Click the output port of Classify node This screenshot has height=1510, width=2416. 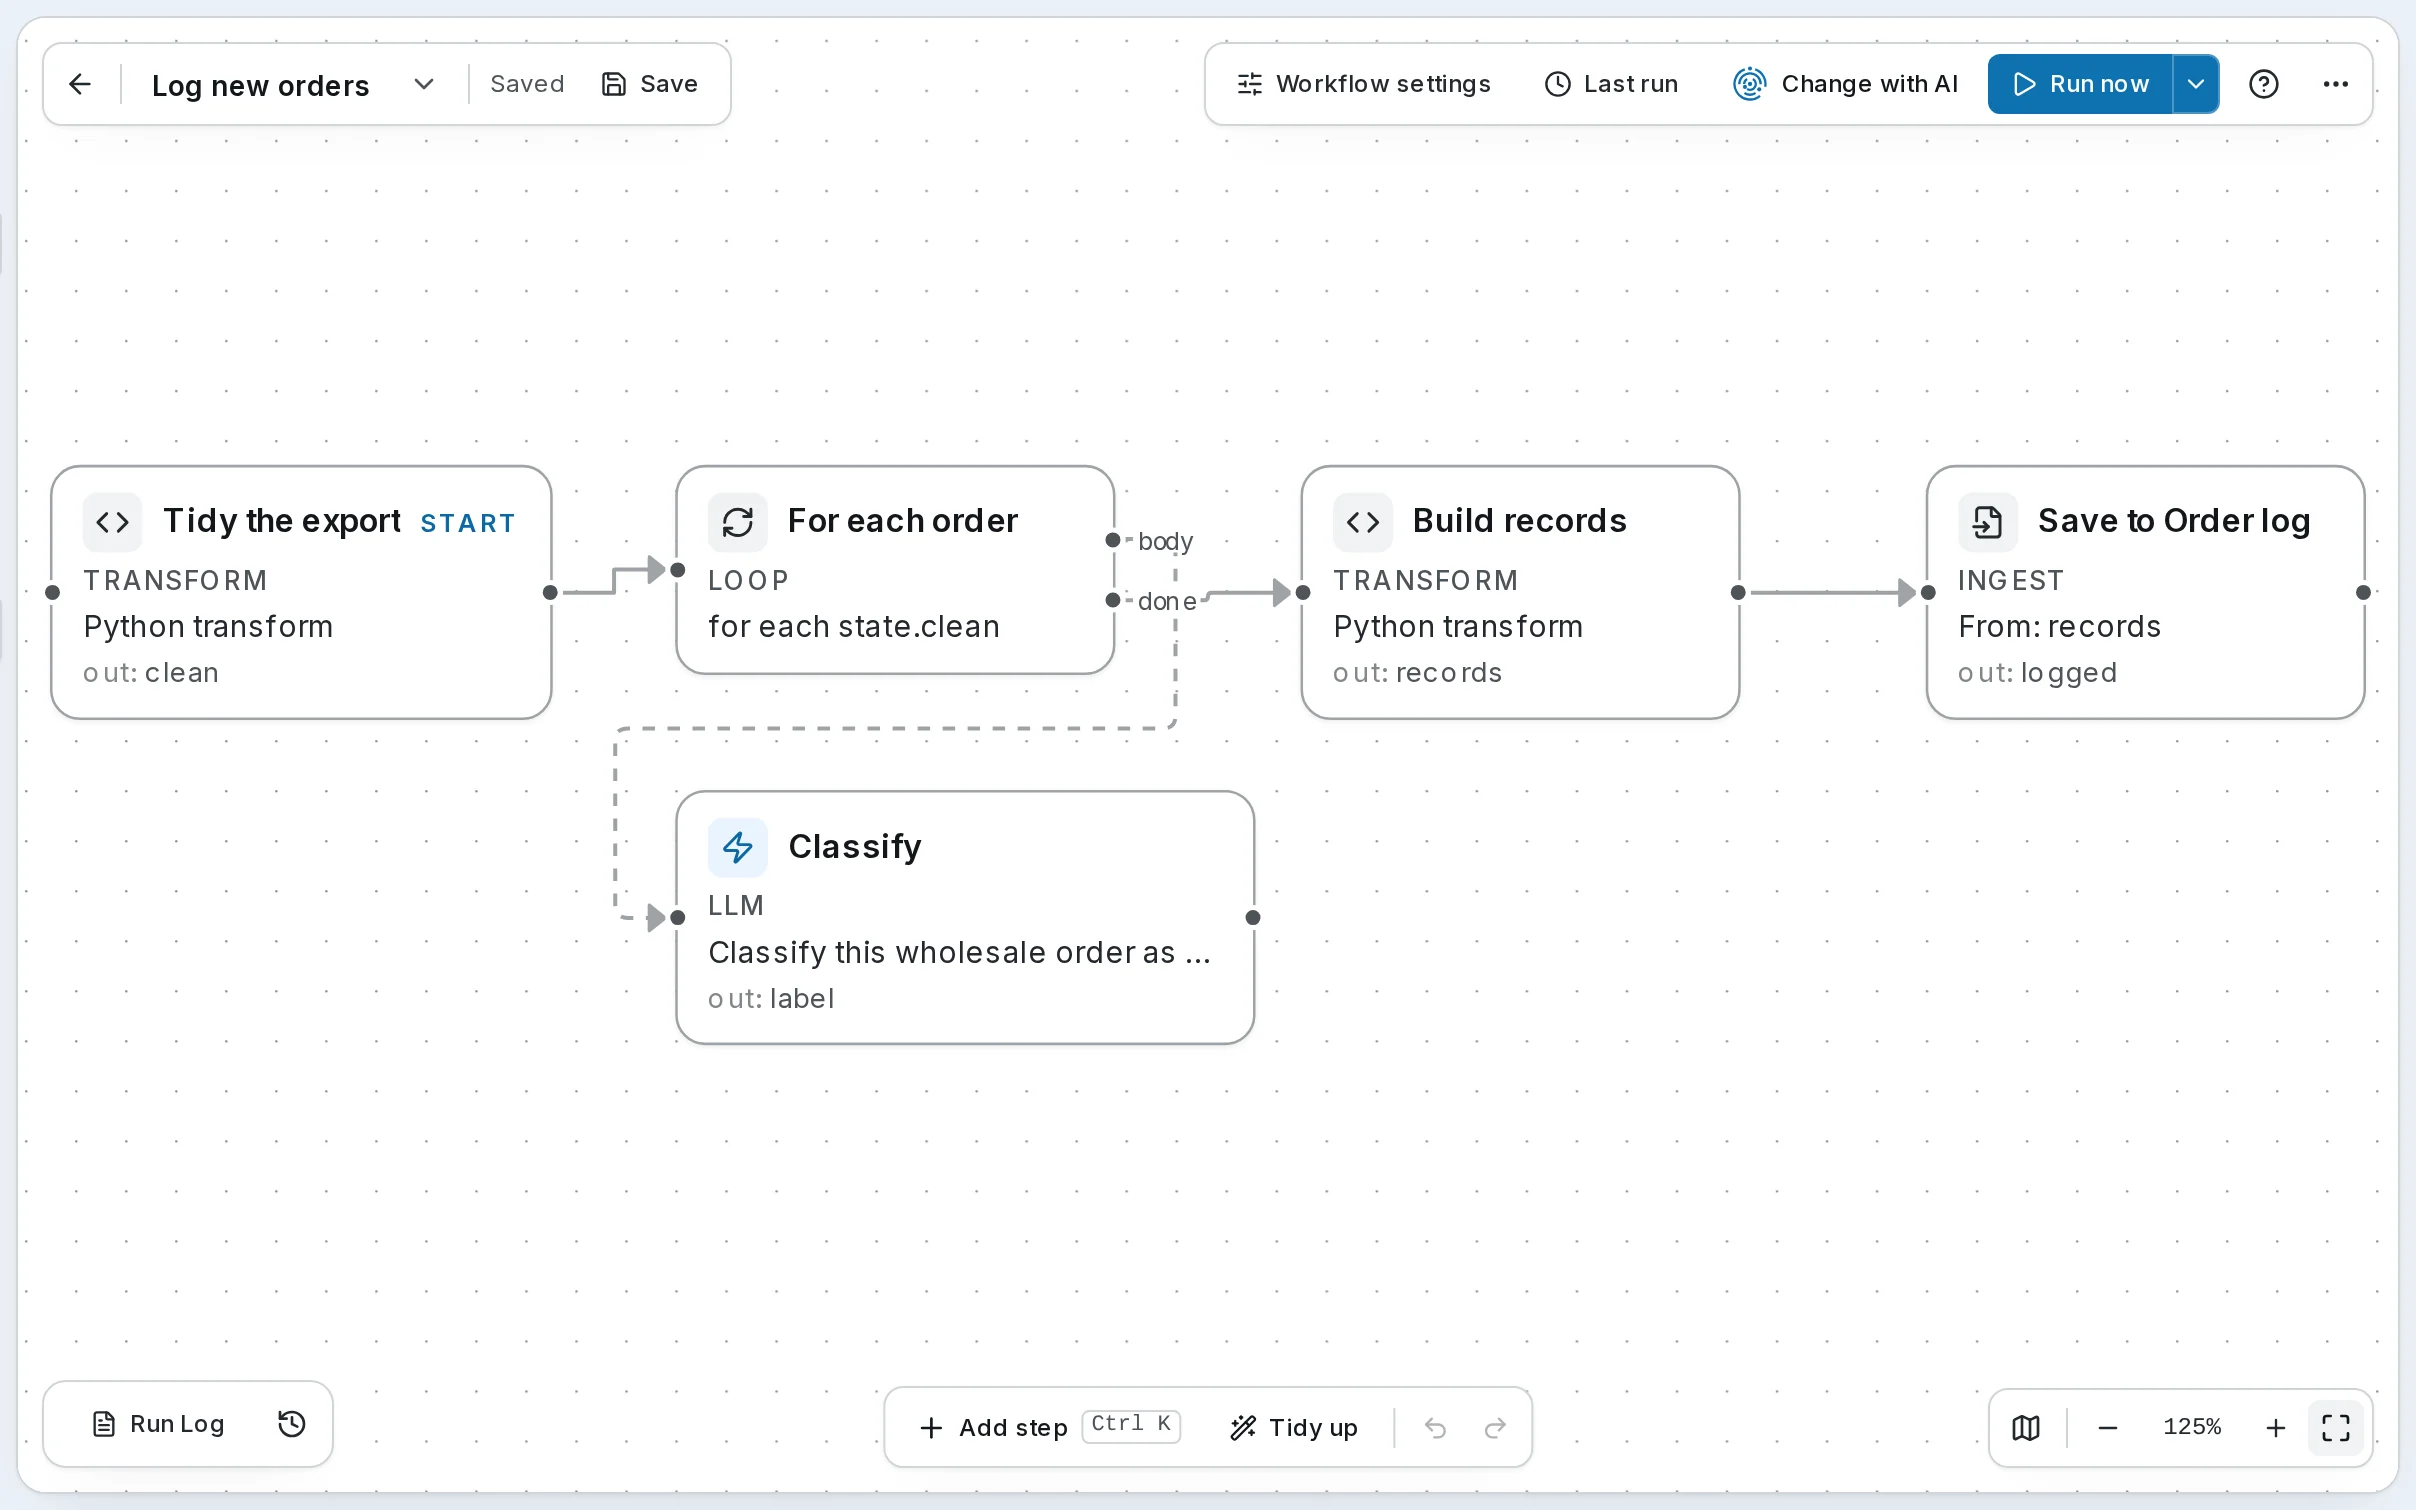point(1253,917)
